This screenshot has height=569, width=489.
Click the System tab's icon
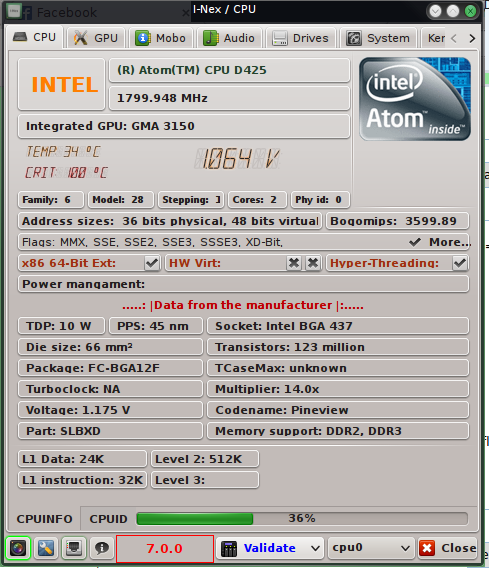pos(354,38)
